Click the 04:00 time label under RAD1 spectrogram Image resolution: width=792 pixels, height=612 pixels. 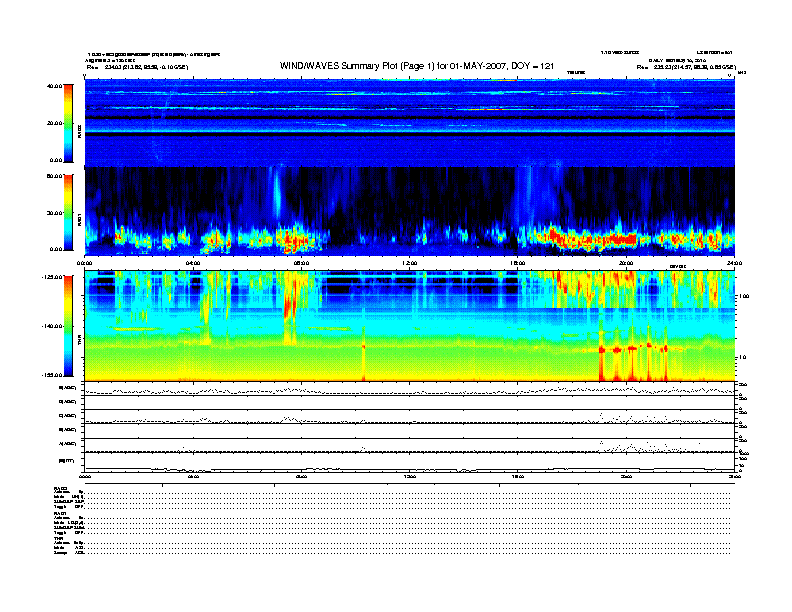coord(193,263)
